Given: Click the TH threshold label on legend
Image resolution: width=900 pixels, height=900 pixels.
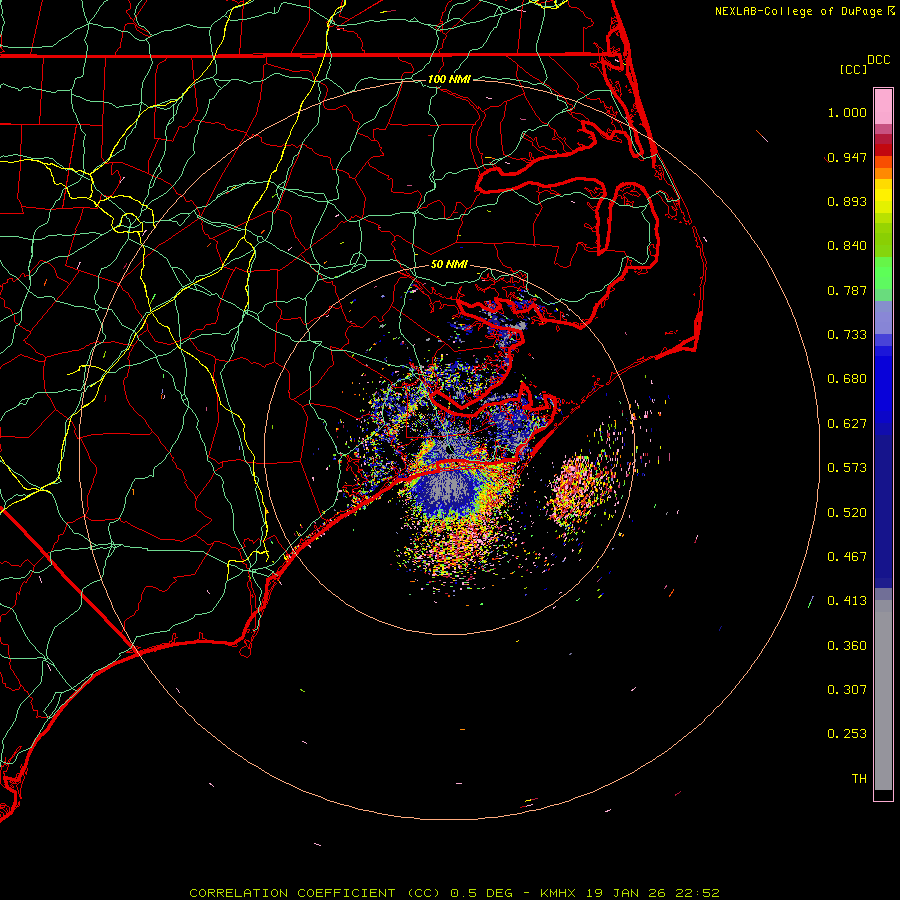Looking at the screenshot, I should (x=859, y=779).
